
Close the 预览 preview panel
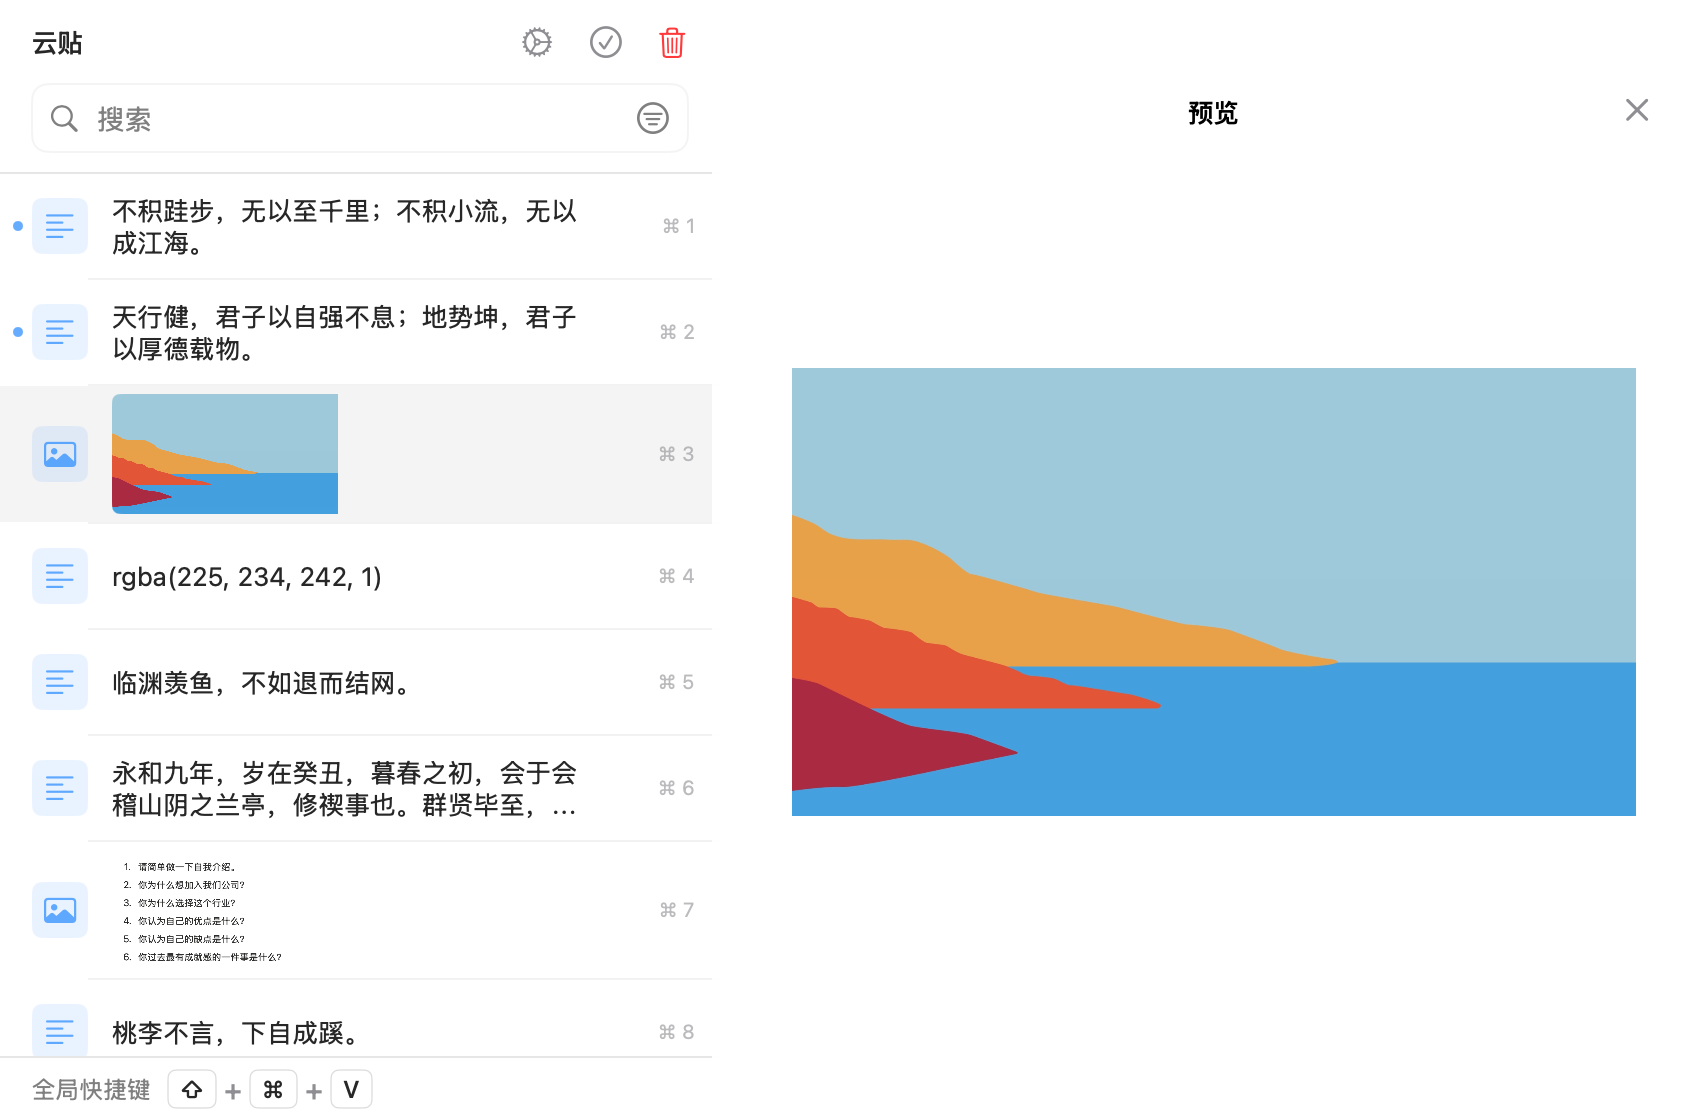pos(1637,110)
